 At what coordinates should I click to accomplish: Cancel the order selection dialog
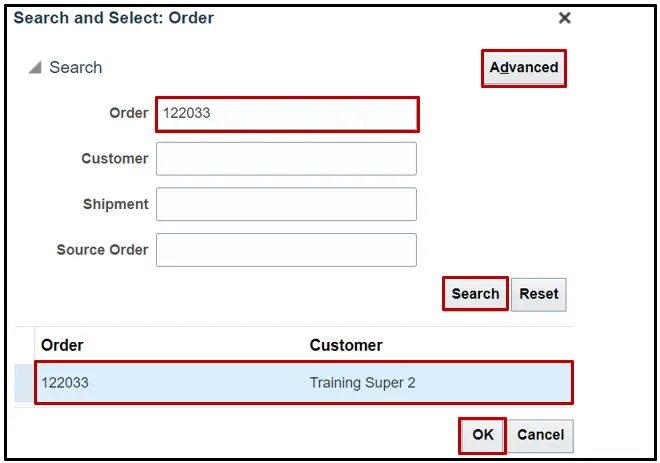click(540, 435)
